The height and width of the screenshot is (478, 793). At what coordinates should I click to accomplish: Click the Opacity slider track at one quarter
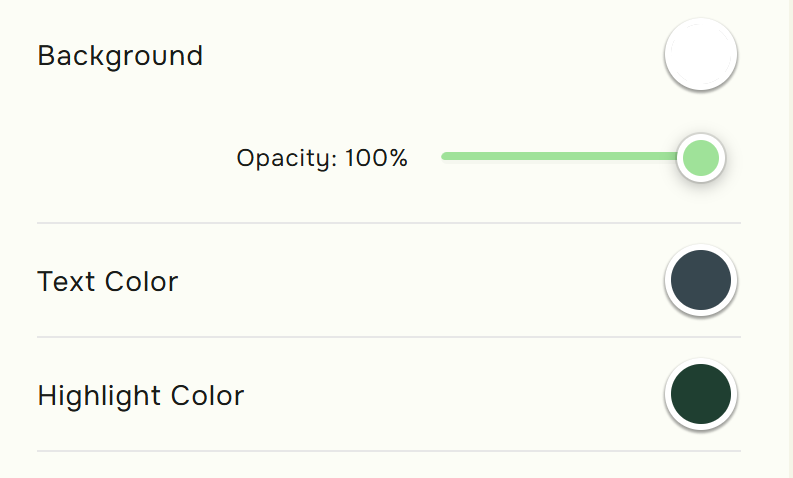[508, 156]
